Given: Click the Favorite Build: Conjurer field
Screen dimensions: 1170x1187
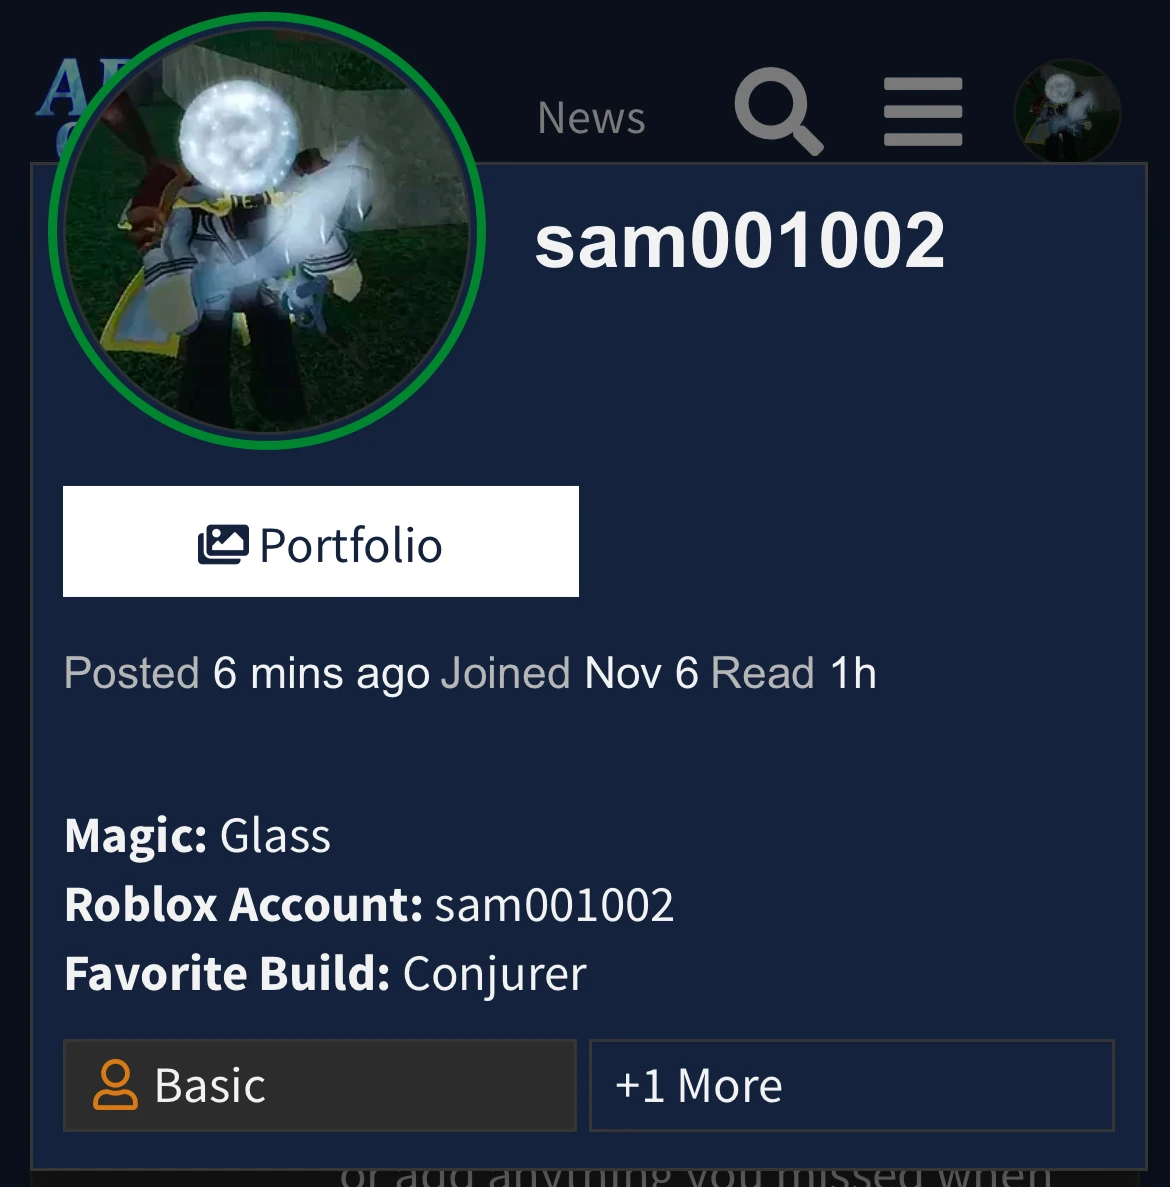Looking at the screenshot, I should tap(325, 974).
